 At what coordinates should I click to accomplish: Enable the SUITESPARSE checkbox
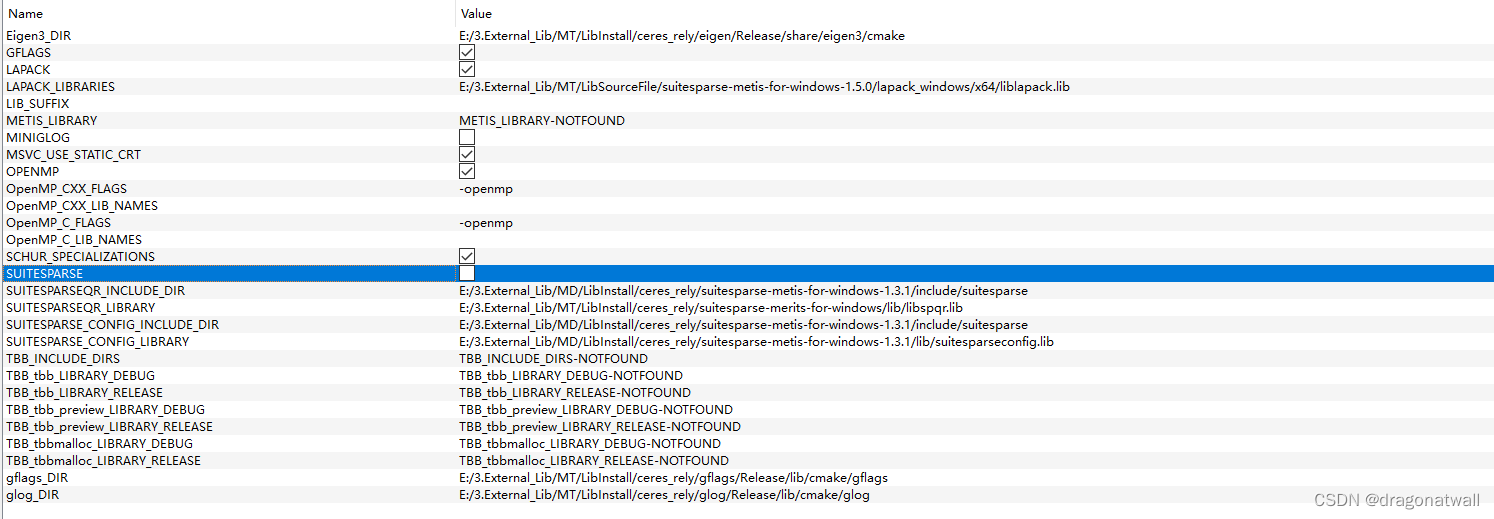coord(467,273)
